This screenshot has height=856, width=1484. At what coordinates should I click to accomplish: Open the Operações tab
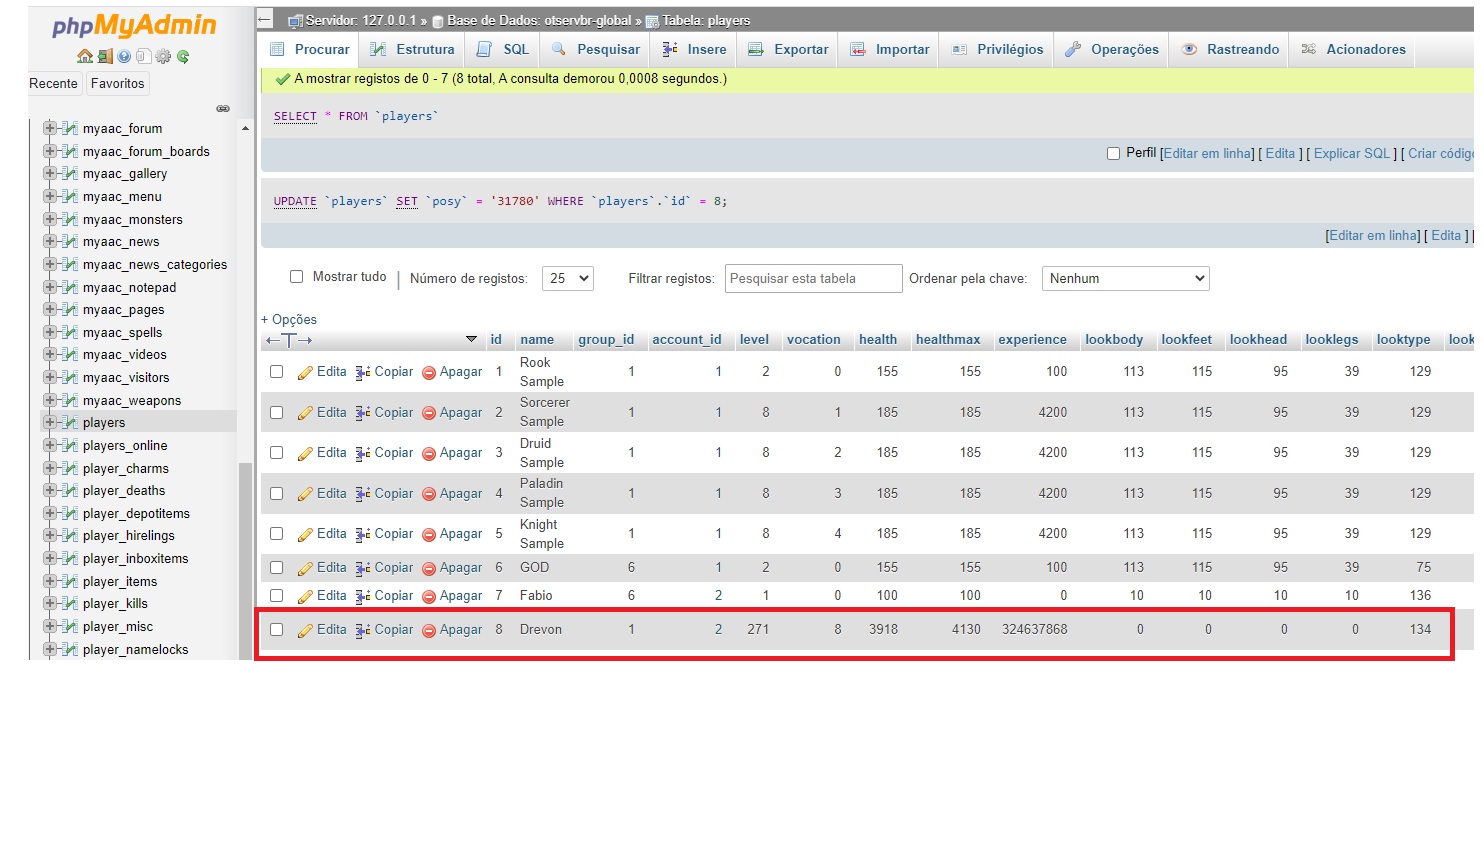(1112, 49)
